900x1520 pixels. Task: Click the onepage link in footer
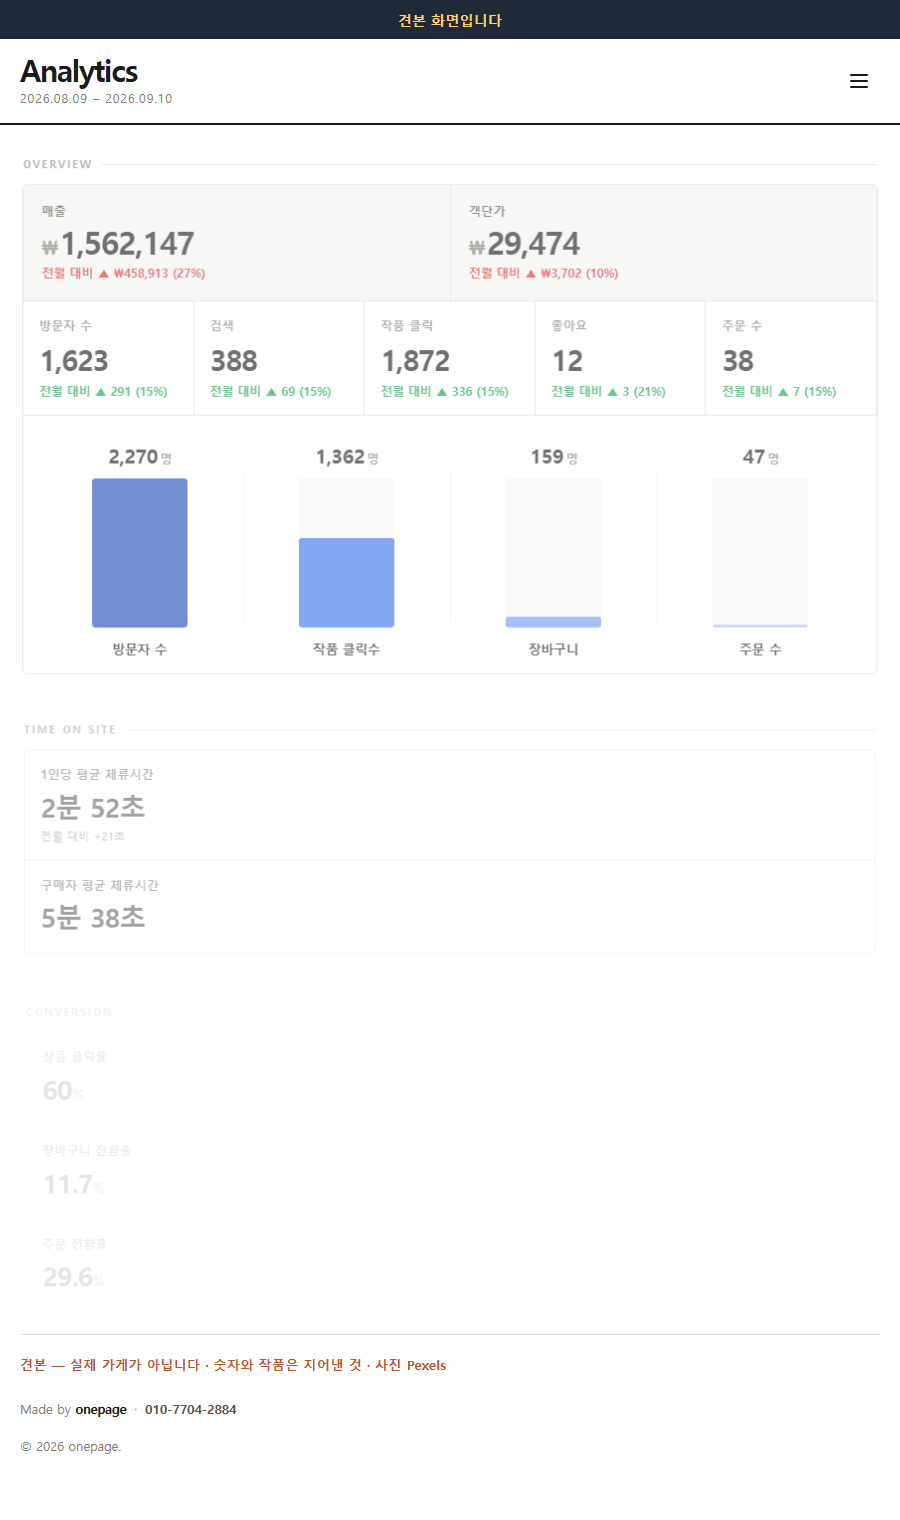point(101,1409)
